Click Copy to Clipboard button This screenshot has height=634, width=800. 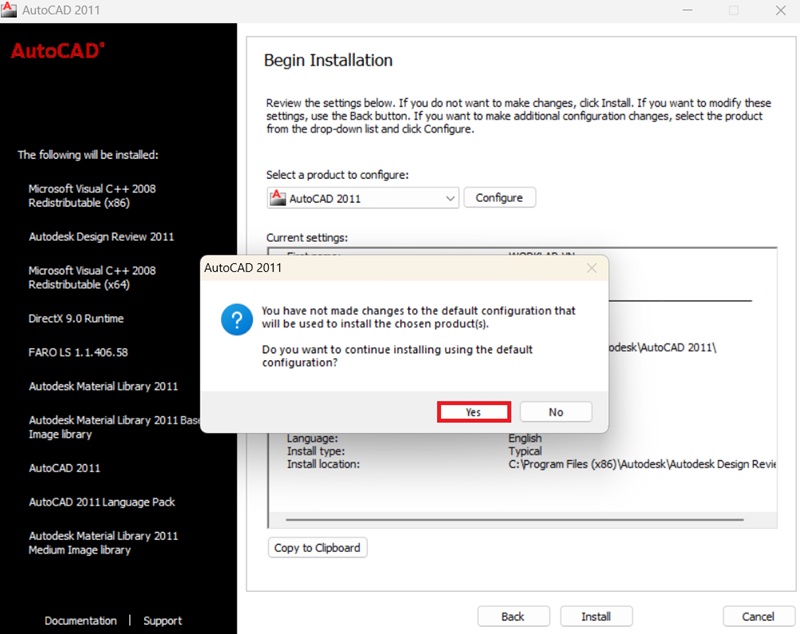point(318,548)
